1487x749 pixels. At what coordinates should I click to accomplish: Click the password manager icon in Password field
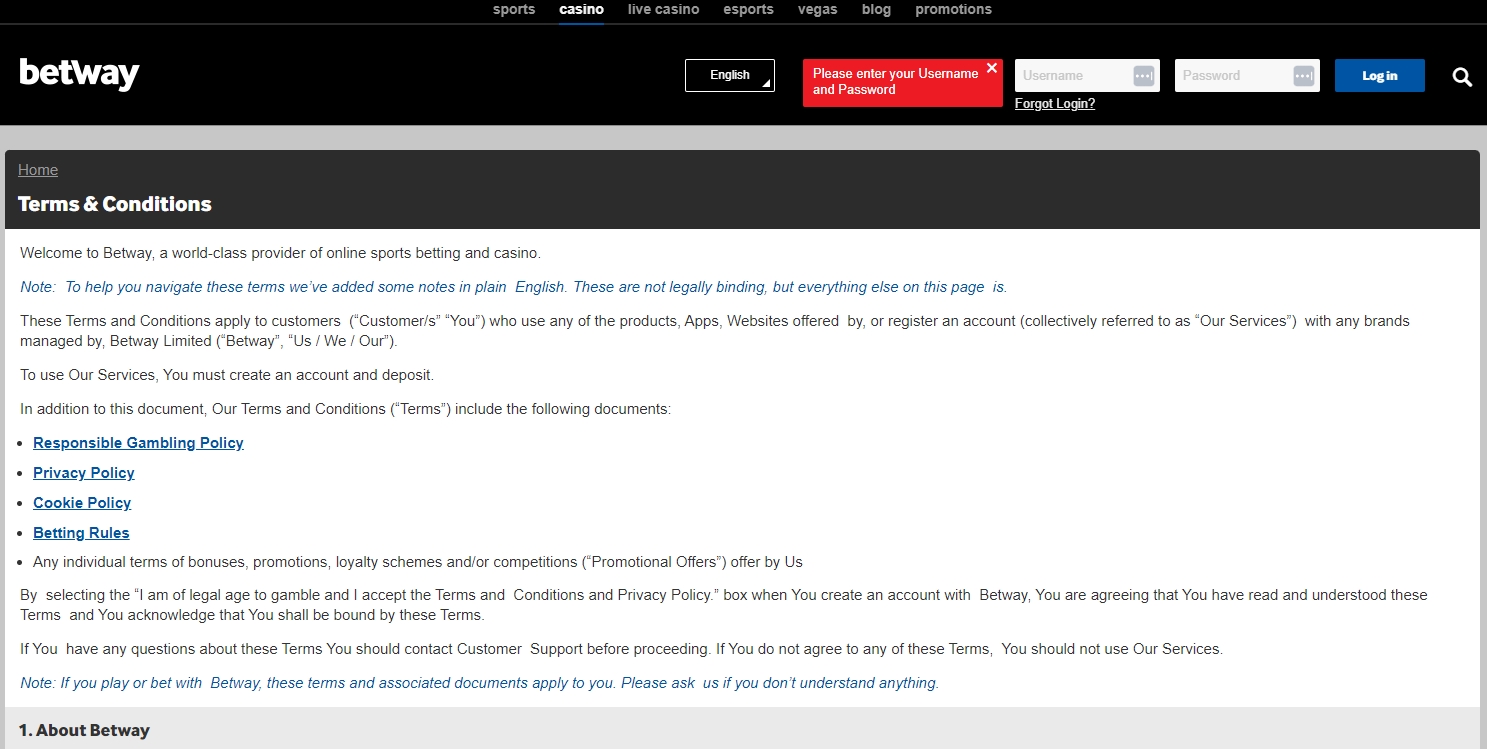point(1303,76)
